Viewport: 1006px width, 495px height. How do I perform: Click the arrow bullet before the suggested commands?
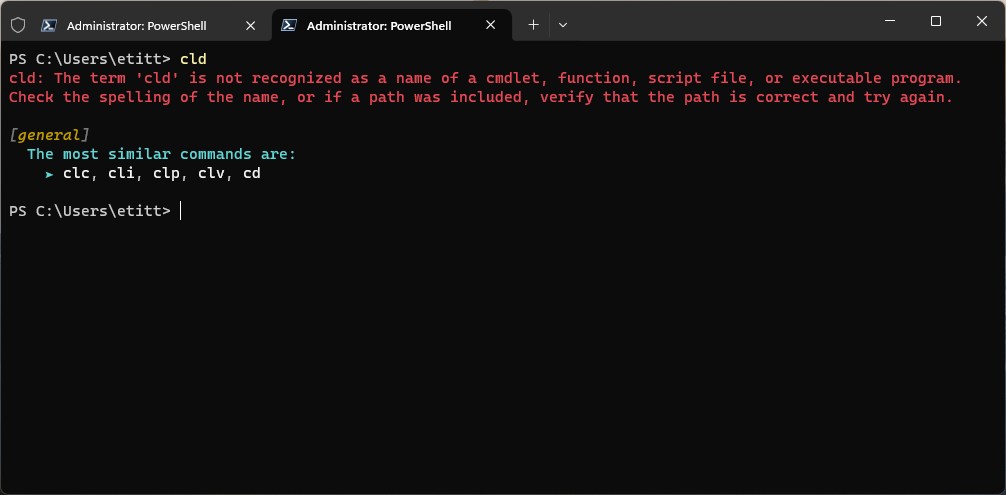pos(49,174)
